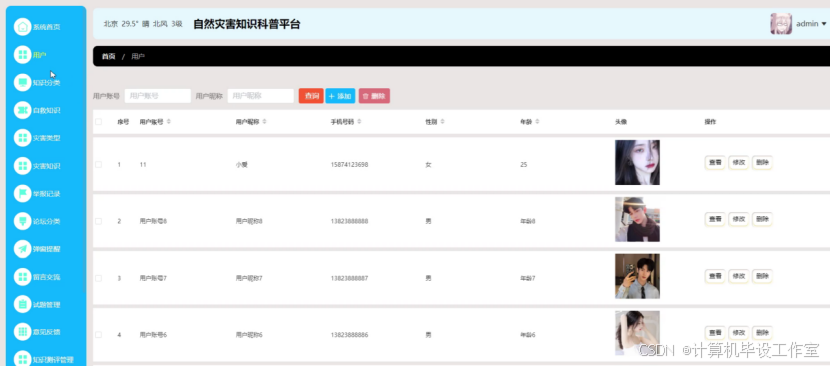The image size is (831, 366).
Task: Click the nickname 小爱 cell
Action: (x=242, y=165)
